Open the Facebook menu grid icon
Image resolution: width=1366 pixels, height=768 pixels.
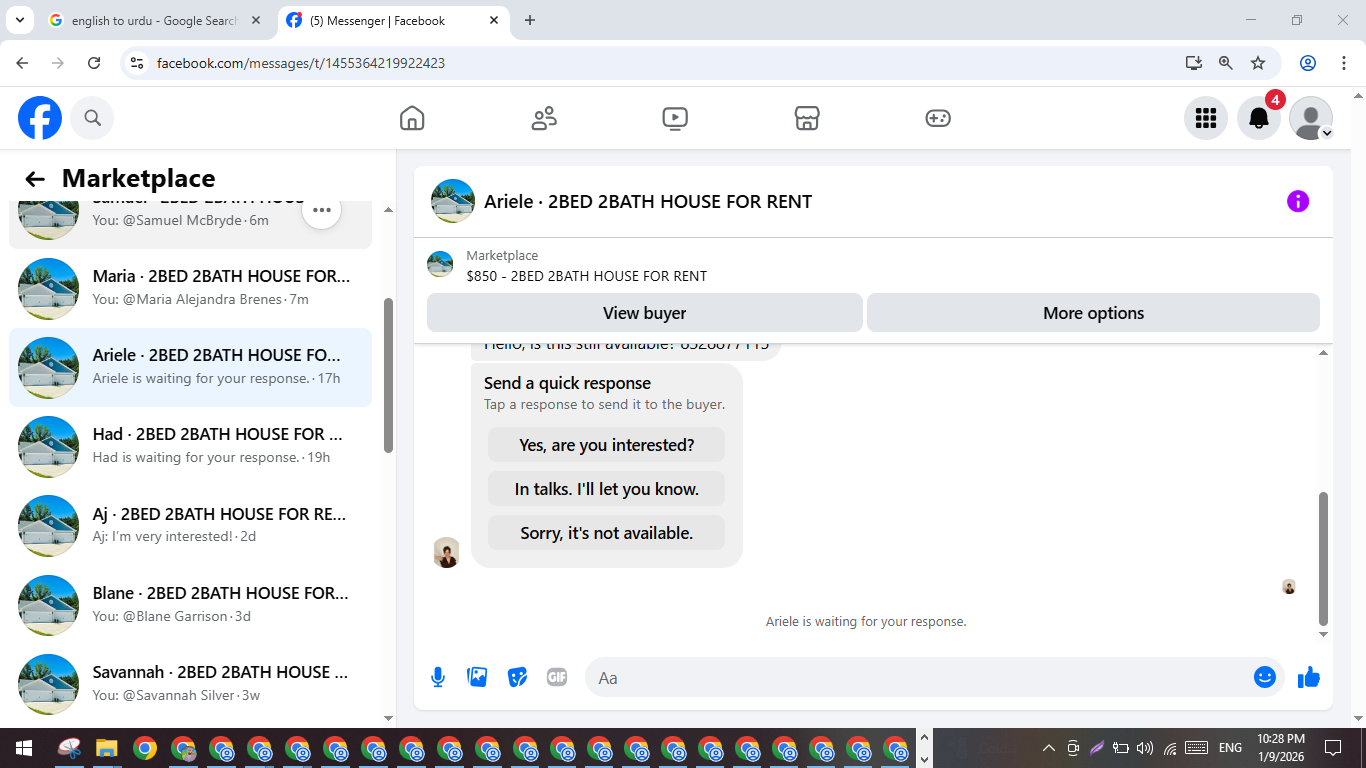pyautogui.click(x=1206, y=118)
